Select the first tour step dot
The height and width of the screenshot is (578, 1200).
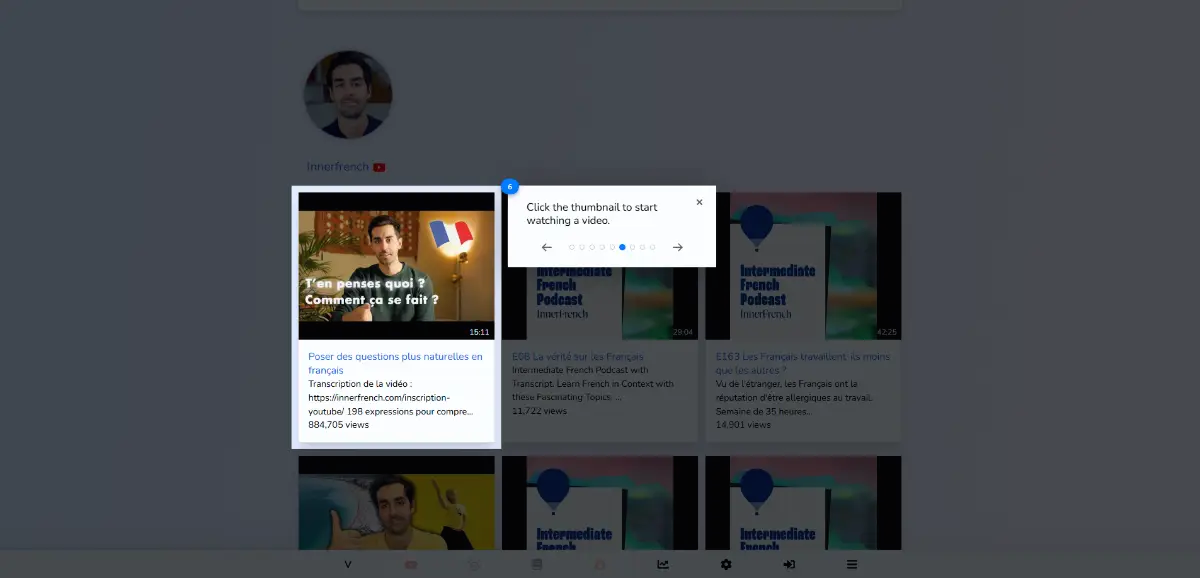tap(572, 247)
